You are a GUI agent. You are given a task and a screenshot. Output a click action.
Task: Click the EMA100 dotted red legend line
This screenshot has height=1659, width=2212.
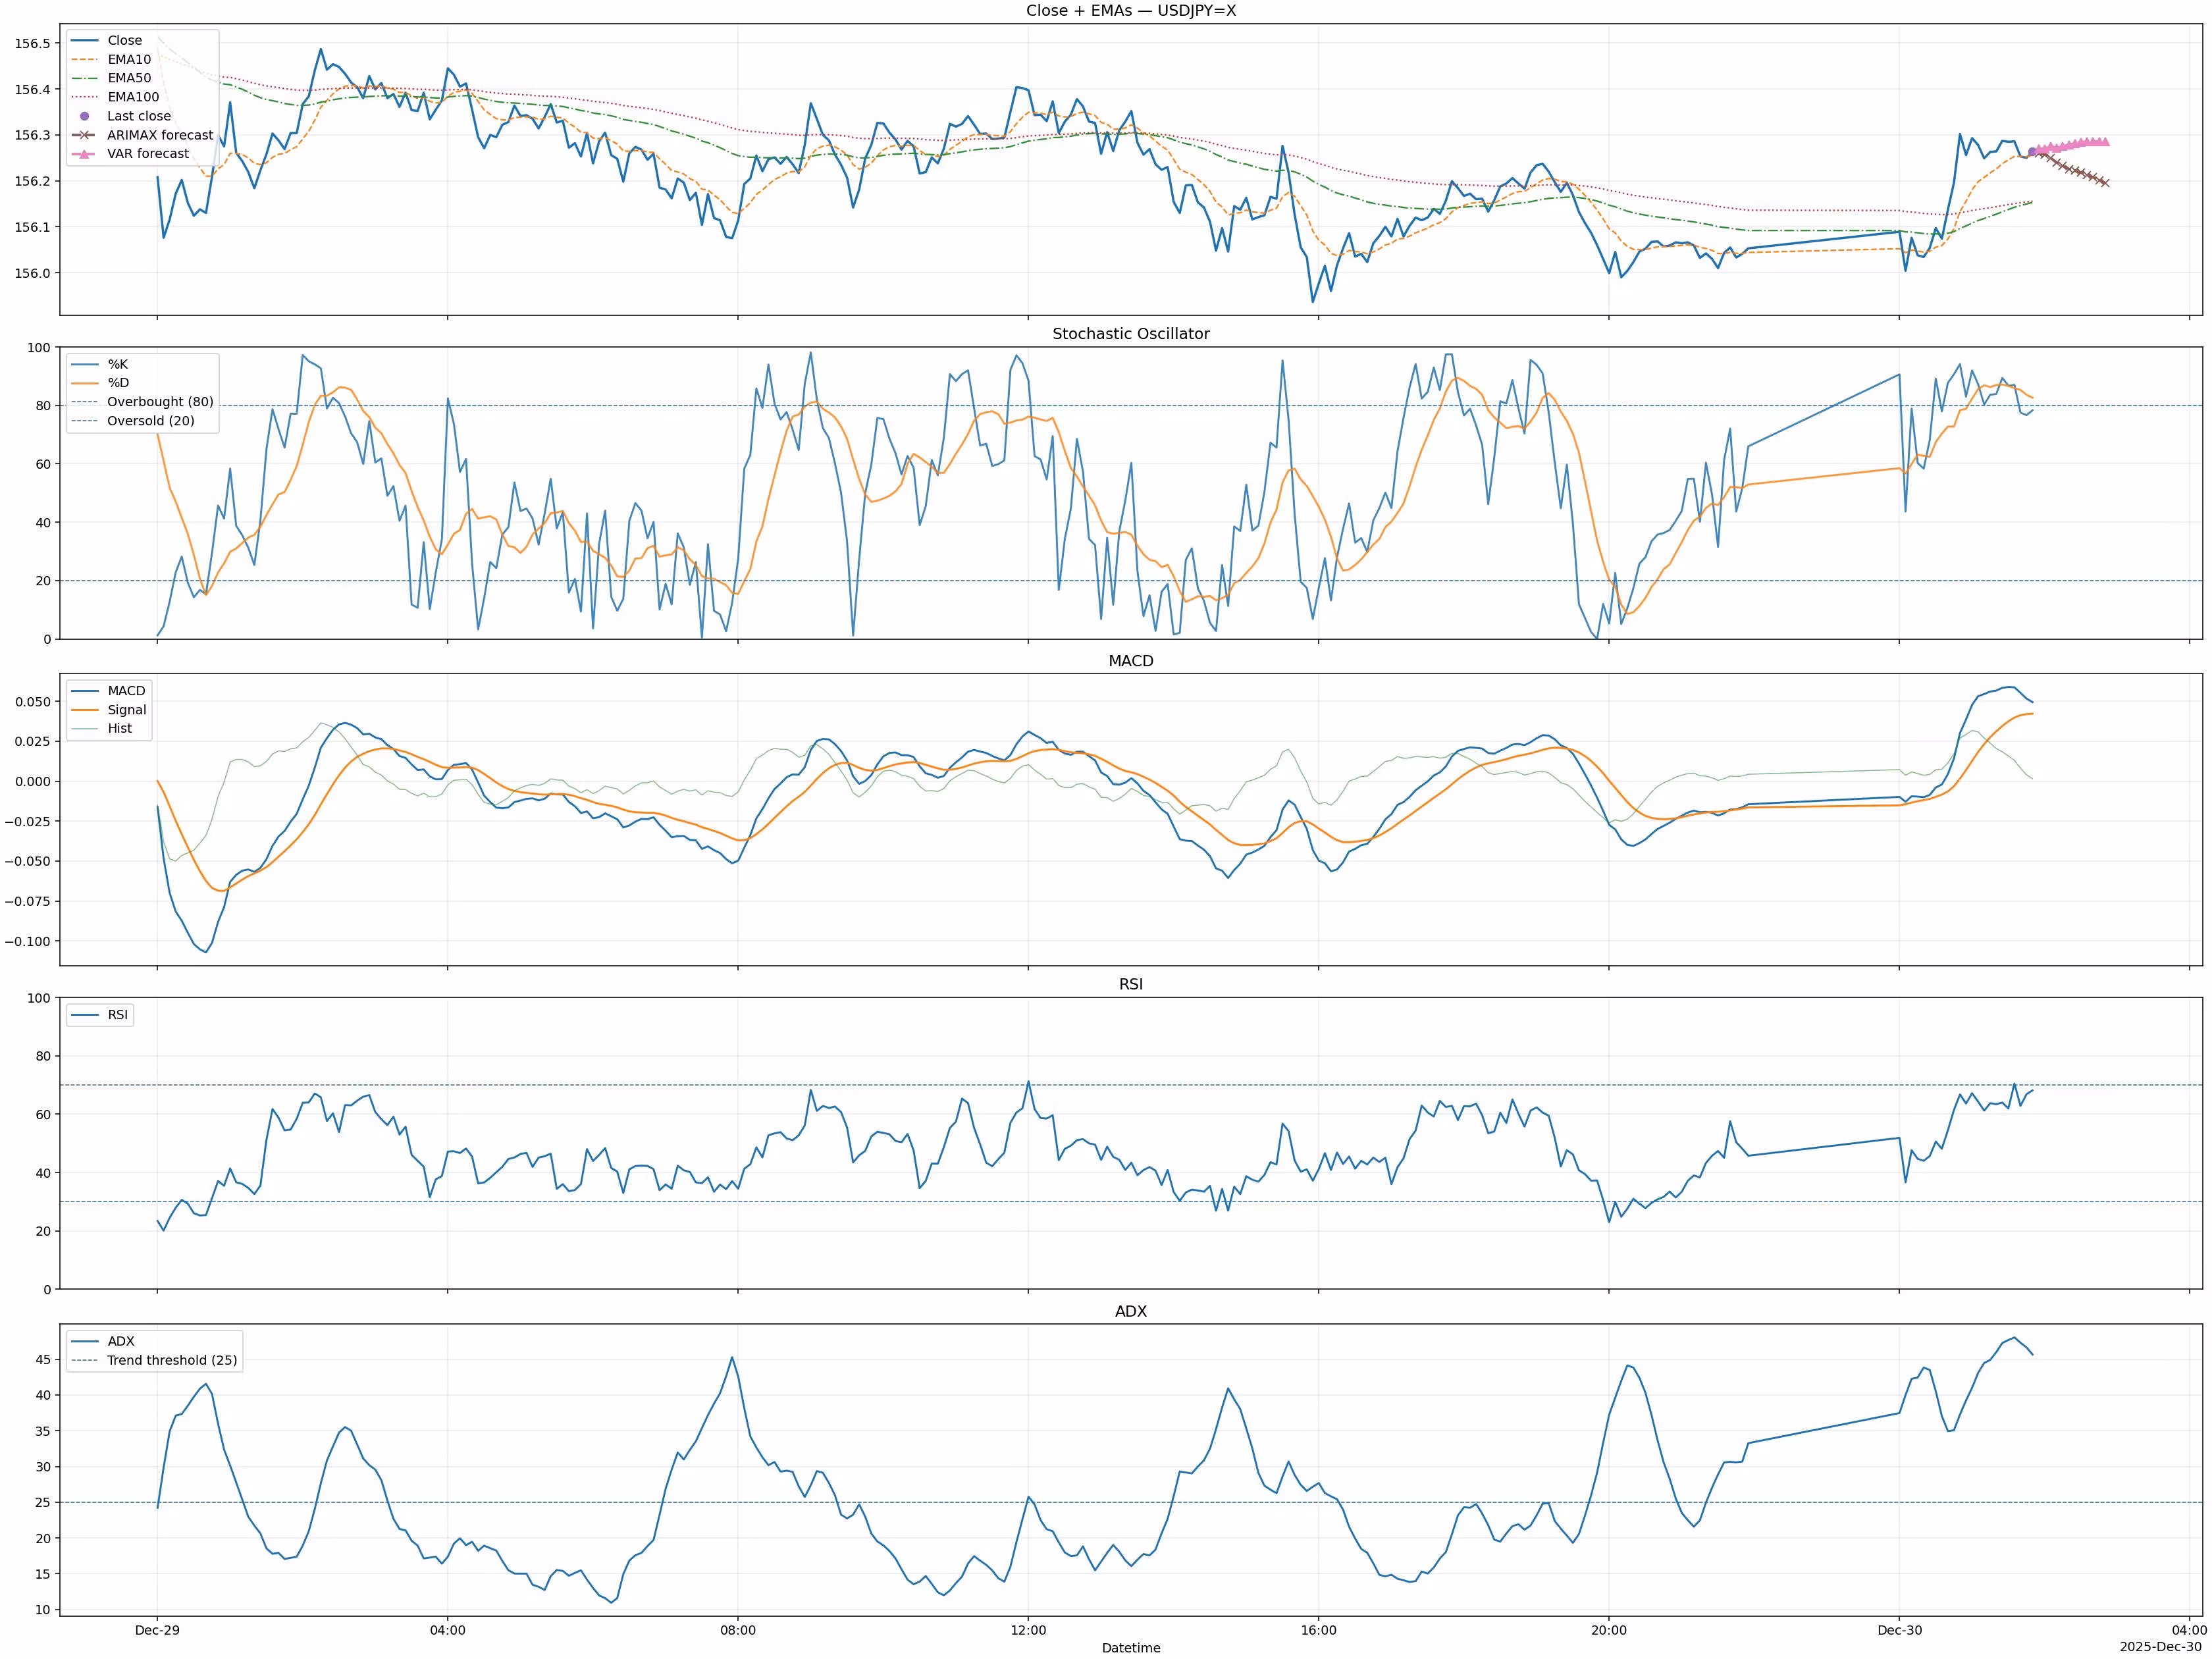point(85,97)
